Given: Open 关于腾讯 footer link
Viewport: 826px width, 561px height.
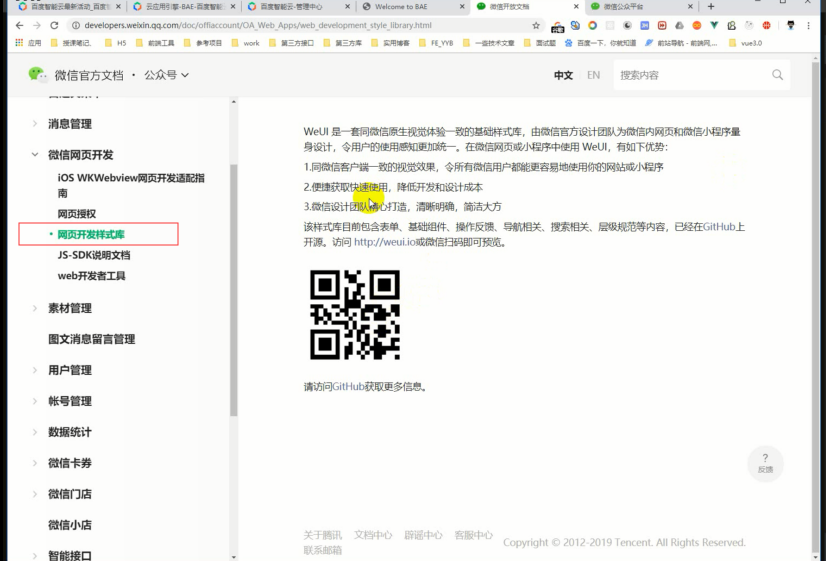Looking at the screenshot, I should pyautogui.click(x=322, y=535).
